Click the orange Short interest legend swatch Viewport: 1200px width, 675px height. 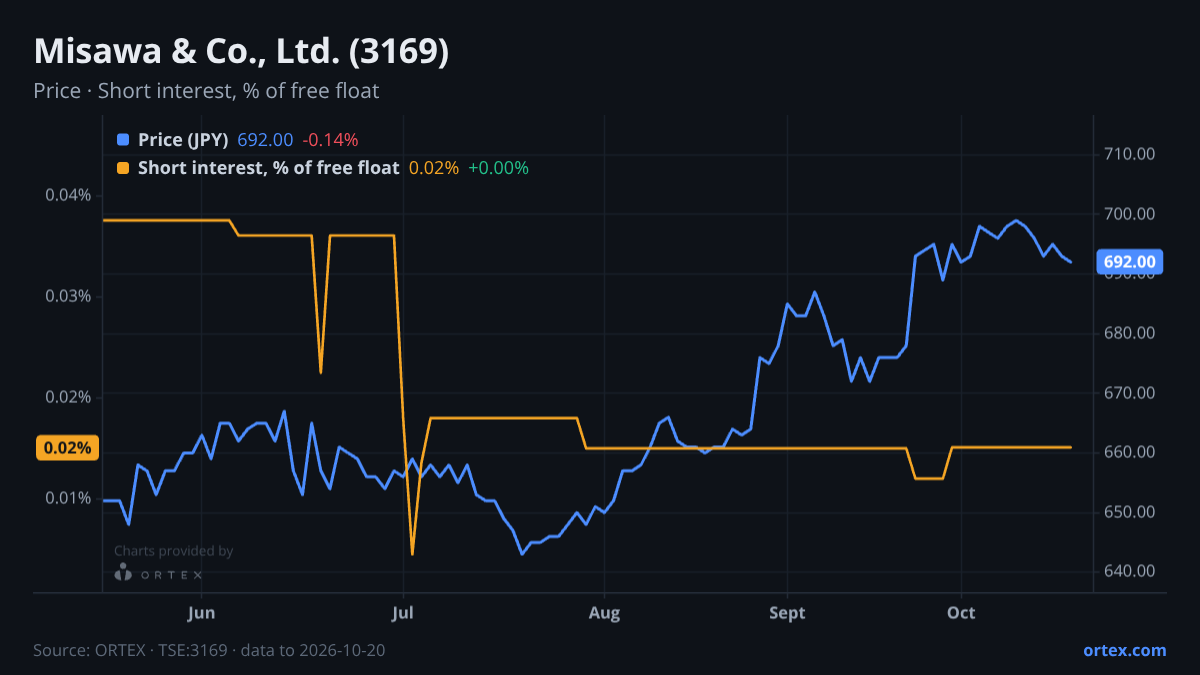tap(123, 168)
